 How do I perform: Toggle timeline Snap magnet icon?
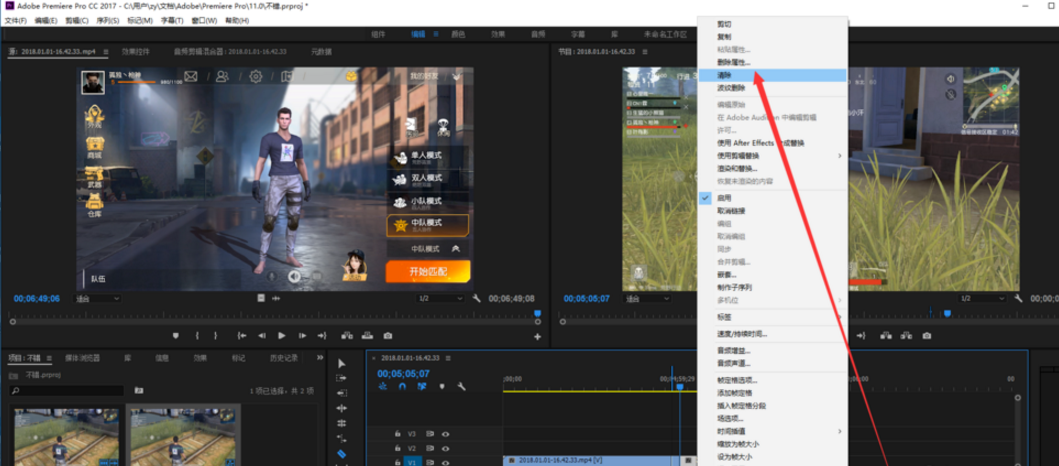tap(402, 387)
